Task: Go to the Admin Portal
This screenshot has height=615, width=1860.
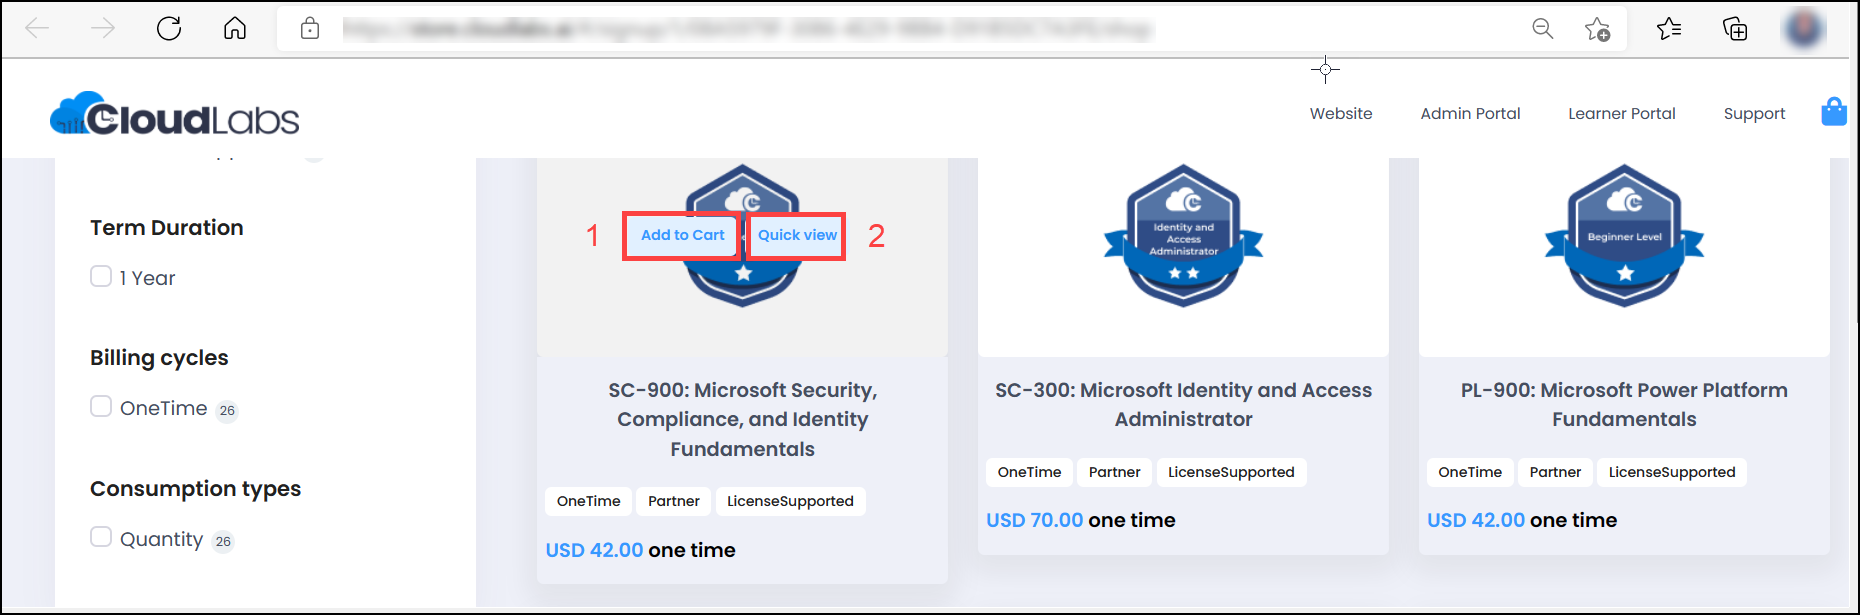Action: [x=1470, y=114]
